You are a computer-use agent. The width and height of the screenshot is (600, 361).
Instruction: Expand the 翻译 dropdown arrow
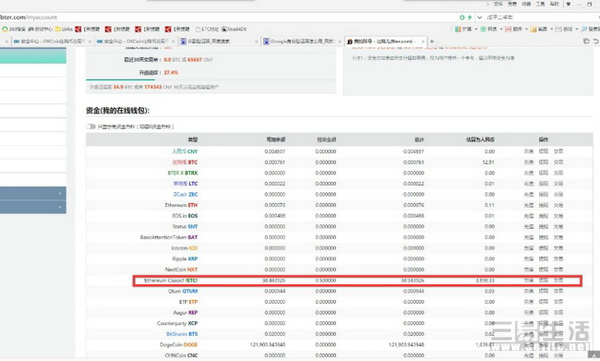[526, 29]
